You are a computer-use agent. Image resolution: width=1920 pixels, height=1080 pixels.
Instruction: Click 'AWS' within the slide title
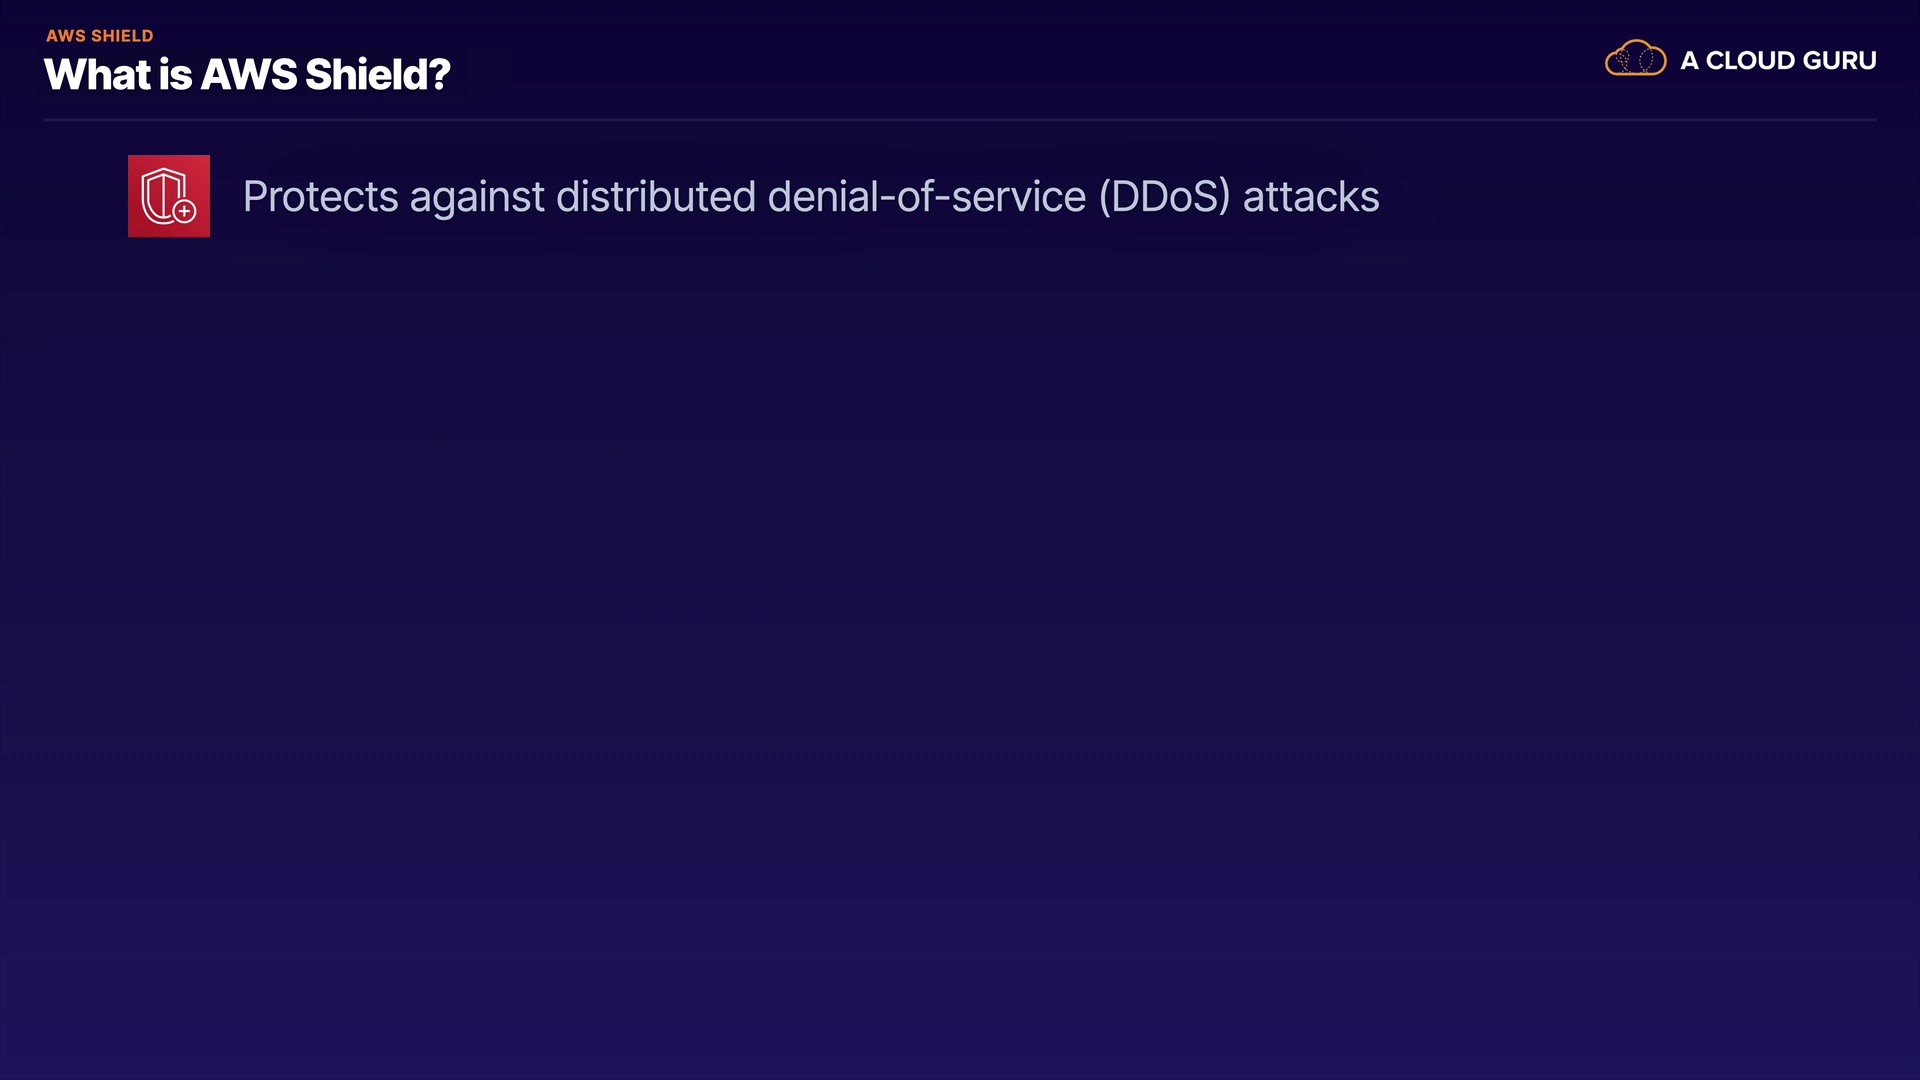(248, 75)
